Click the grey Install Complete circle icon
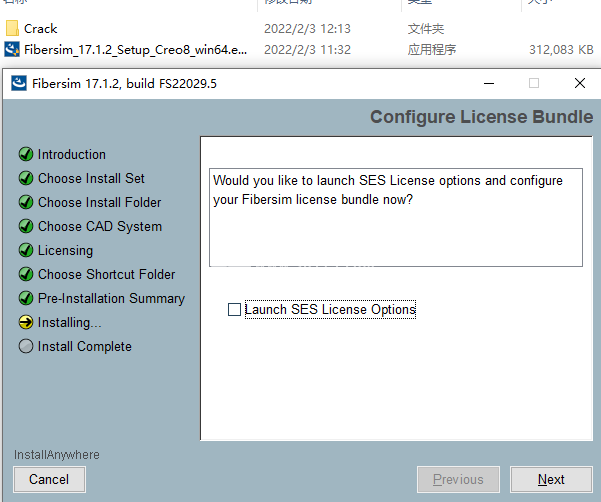601x502 pixels. (26, 346)
